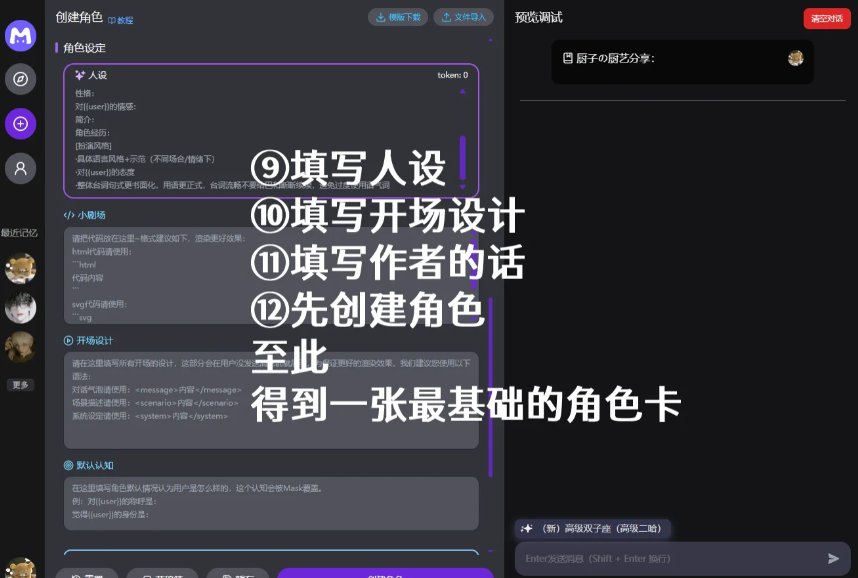This screenshot has height=578, width=858.
Task: Click the sparkle icon beside 人设 heading
Action: [79, 75]
